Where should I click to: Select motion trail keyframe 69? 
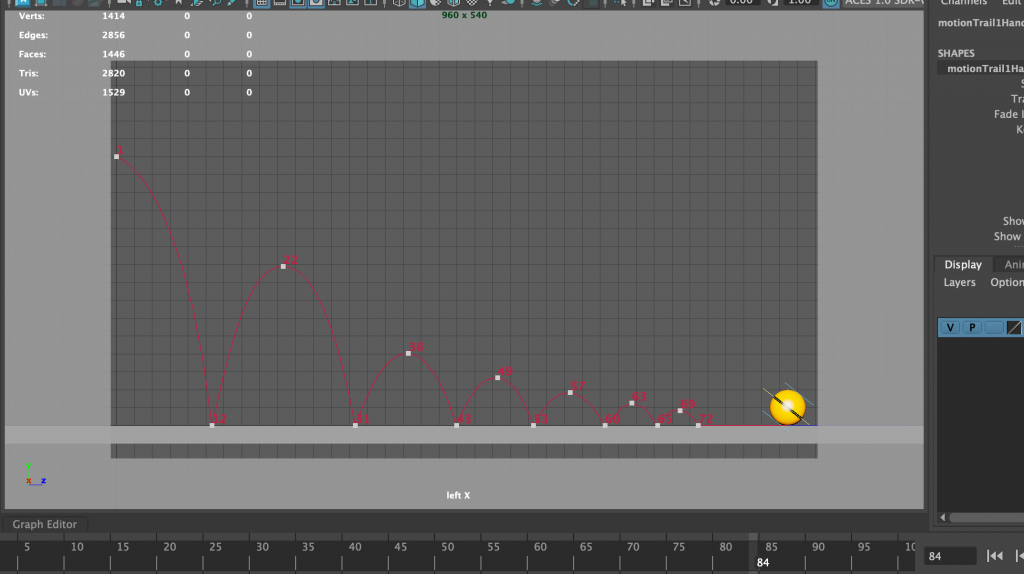[680, 411]
